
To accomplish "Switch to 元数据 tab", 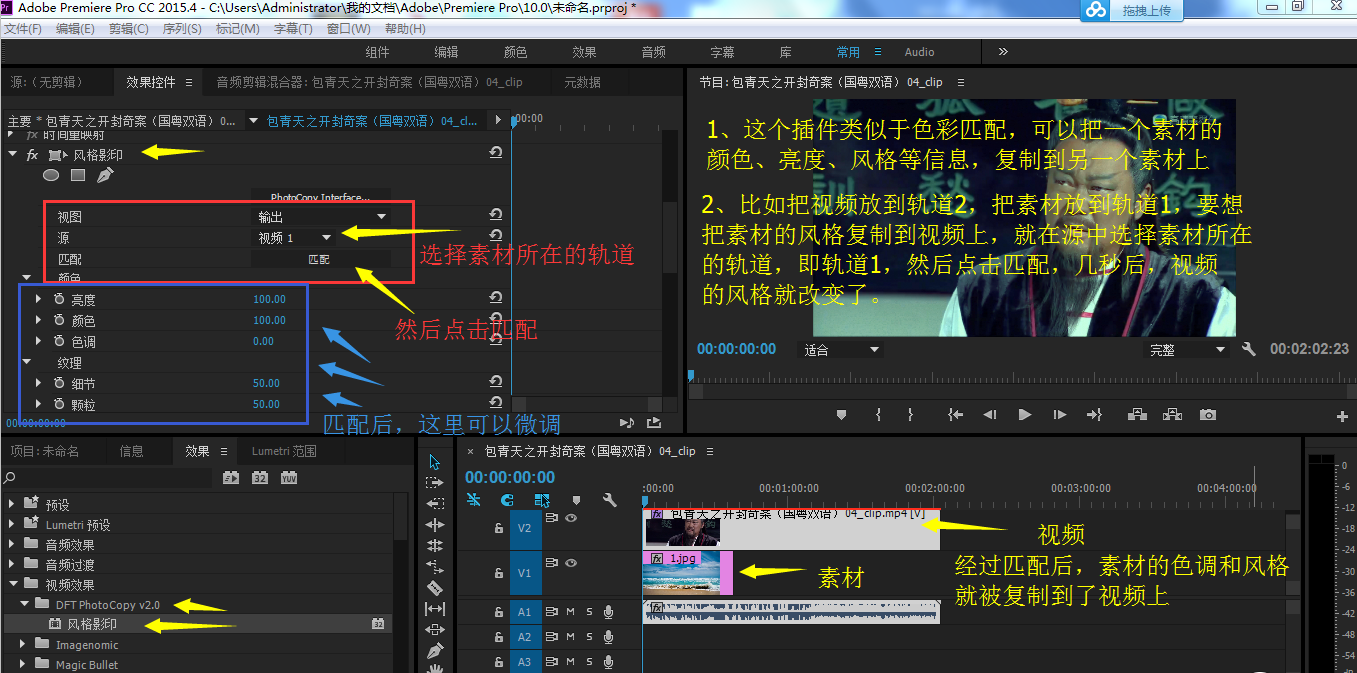I will (582, 82).
